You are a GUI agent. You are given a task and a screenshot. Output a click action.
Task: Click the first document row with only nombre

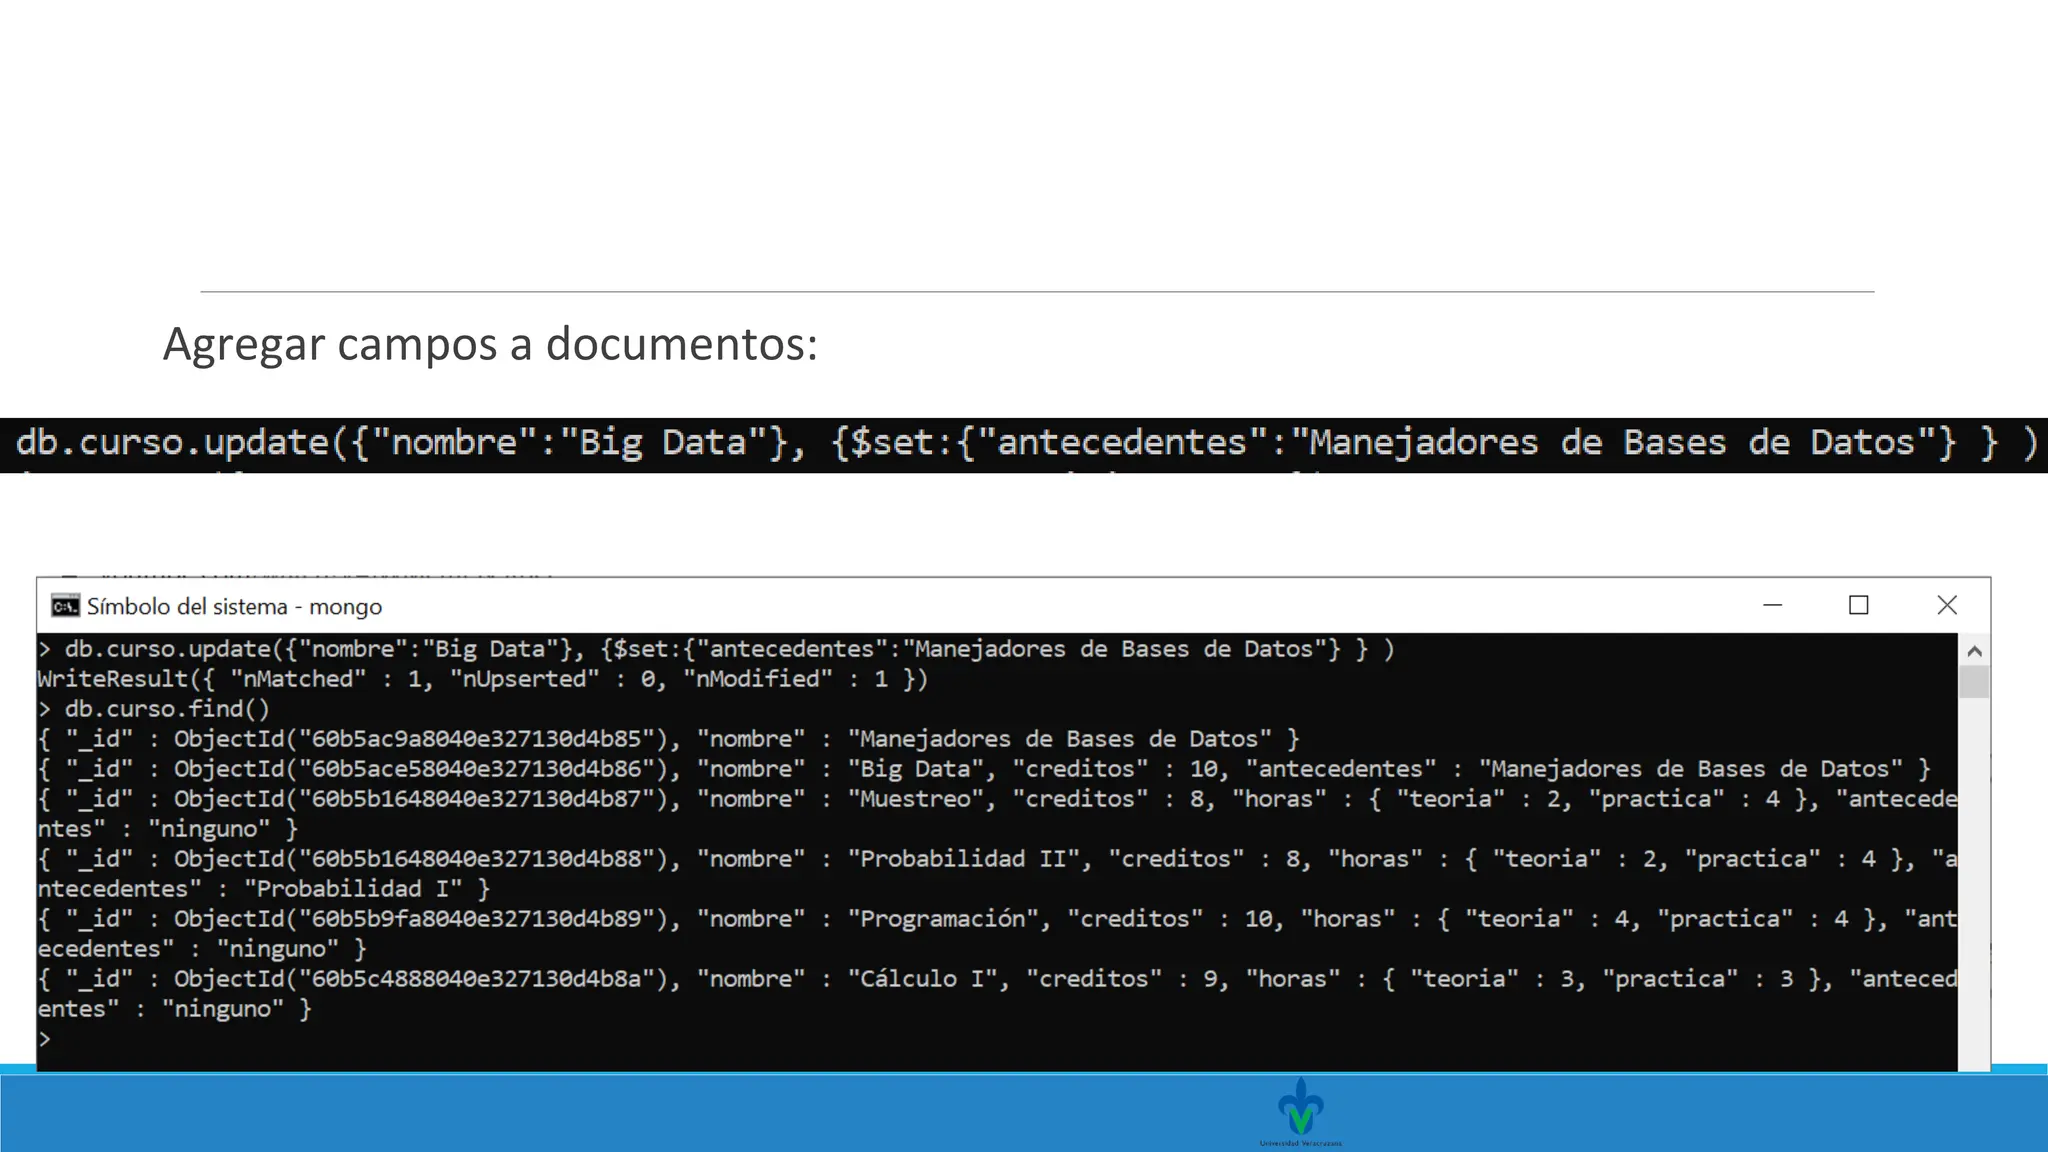pyautogui.click(x=668, y=739)
